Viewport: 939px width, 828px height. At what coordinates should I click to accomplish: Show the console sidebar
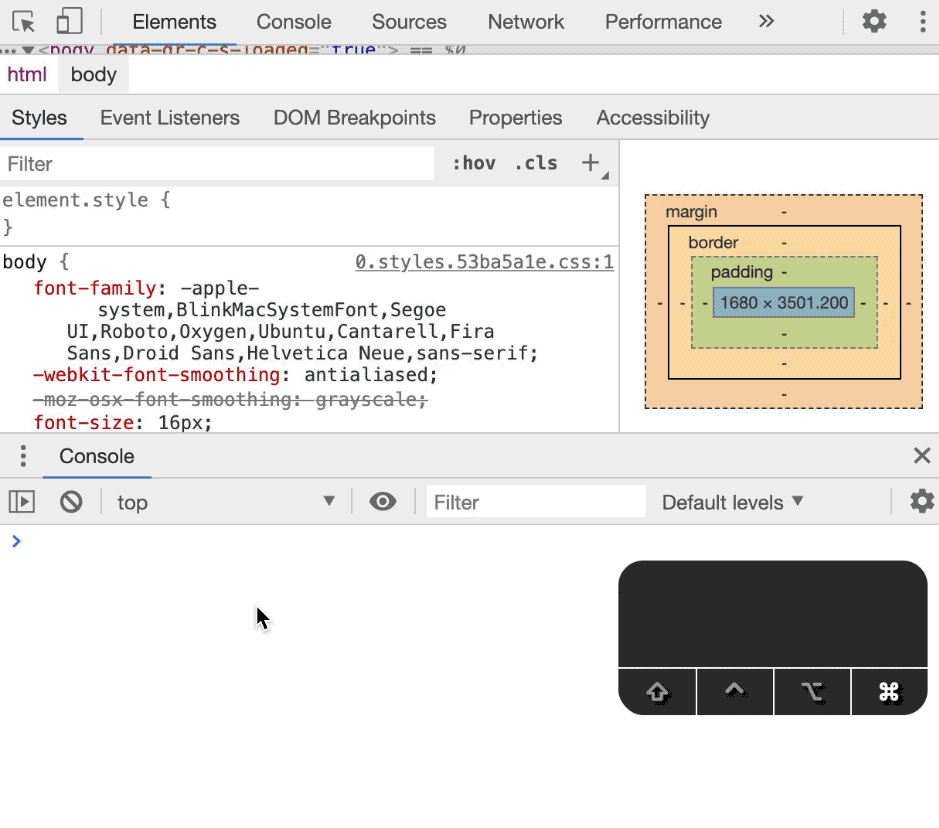(x=22, y=502)
